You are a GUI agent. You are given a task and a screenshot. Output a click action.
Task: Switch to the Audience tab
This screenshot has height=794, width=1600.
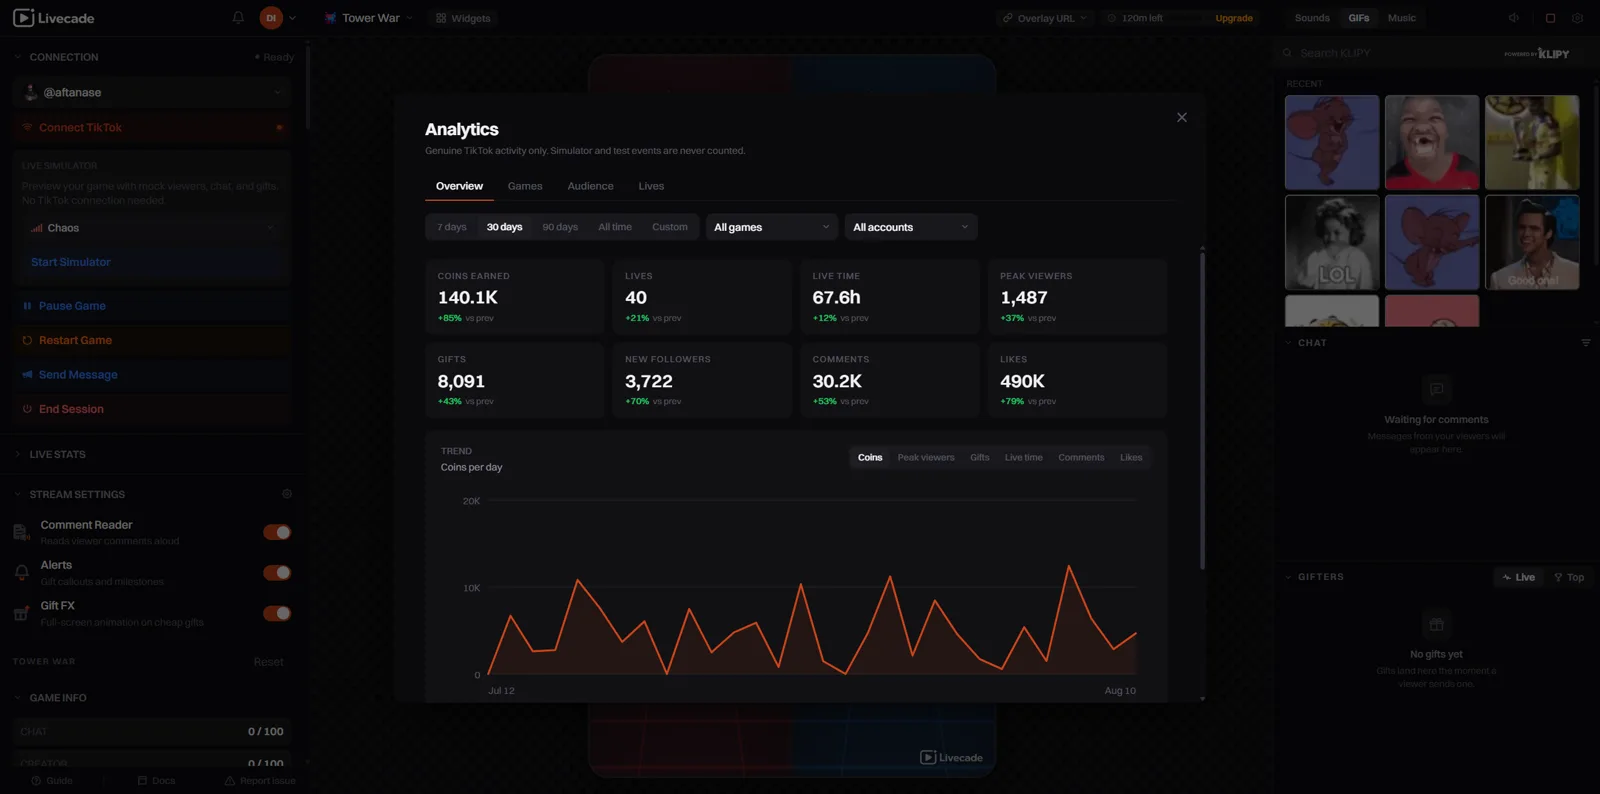click(590, 186)
